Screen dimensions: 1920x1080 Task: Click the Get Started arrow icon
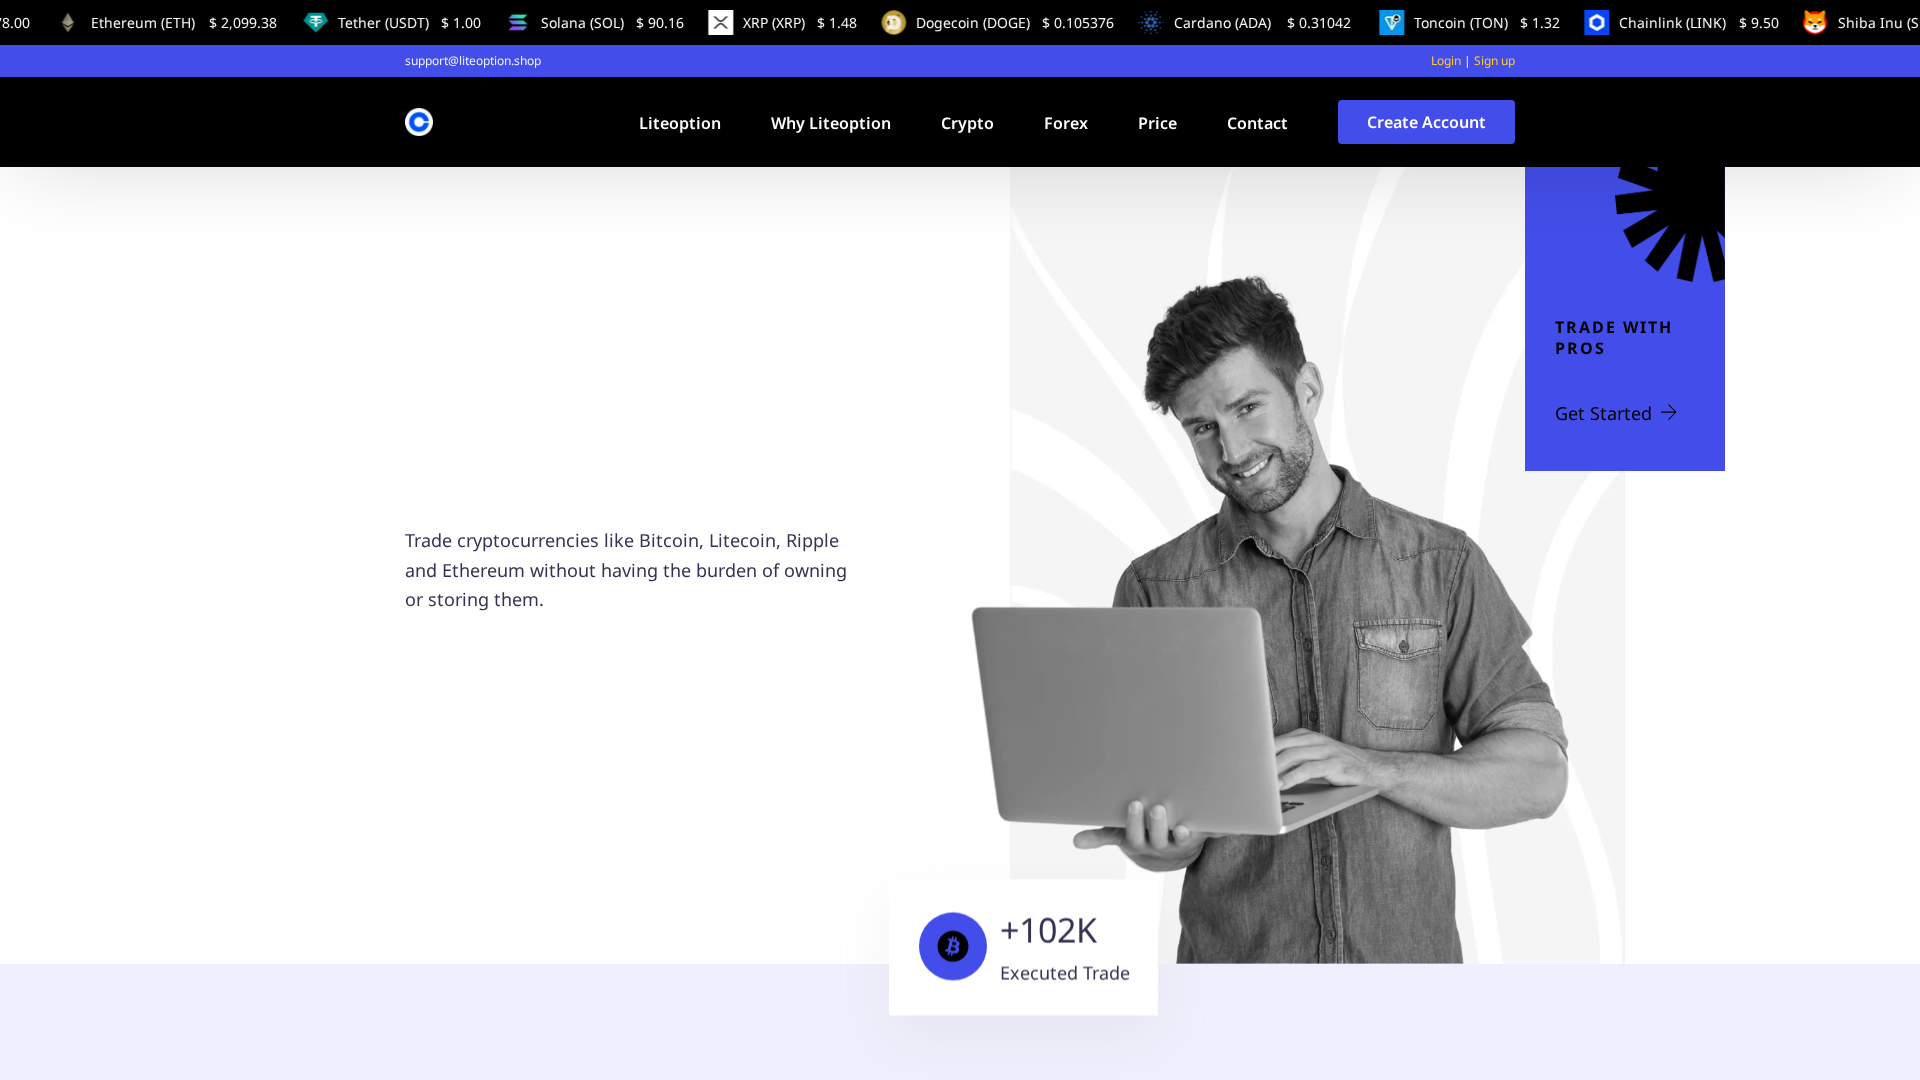tap(1668, 411)
